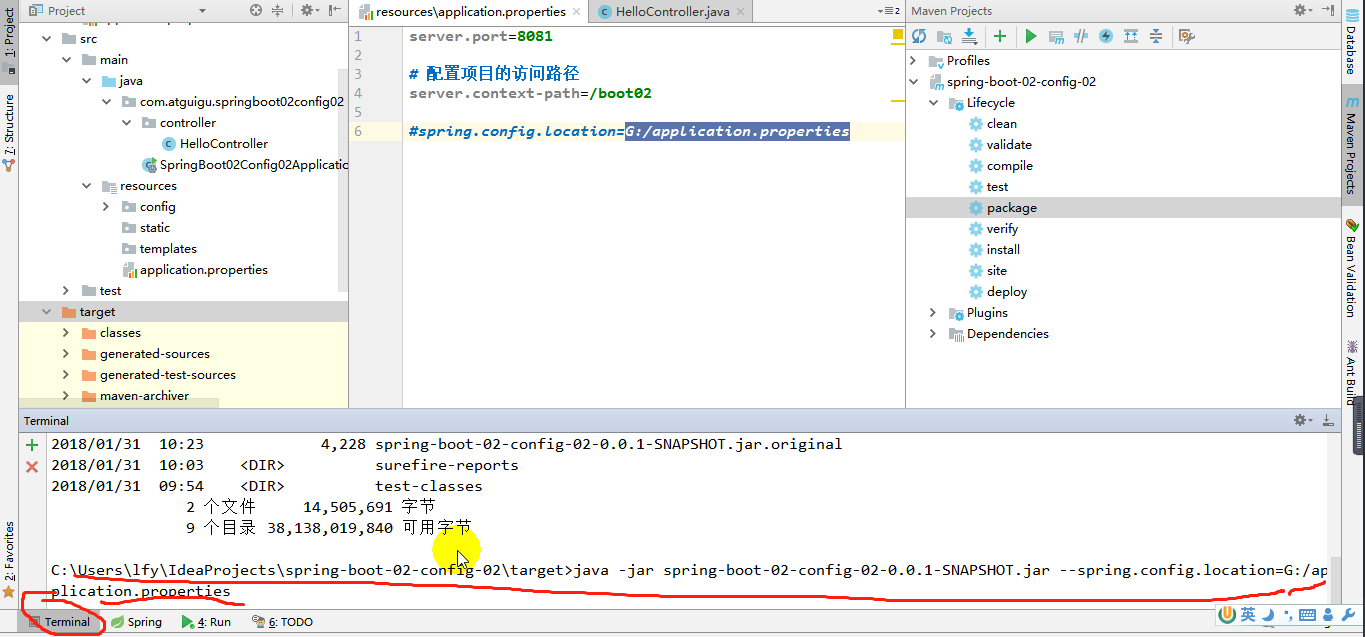Collapse the controller package

click(126, 123)
